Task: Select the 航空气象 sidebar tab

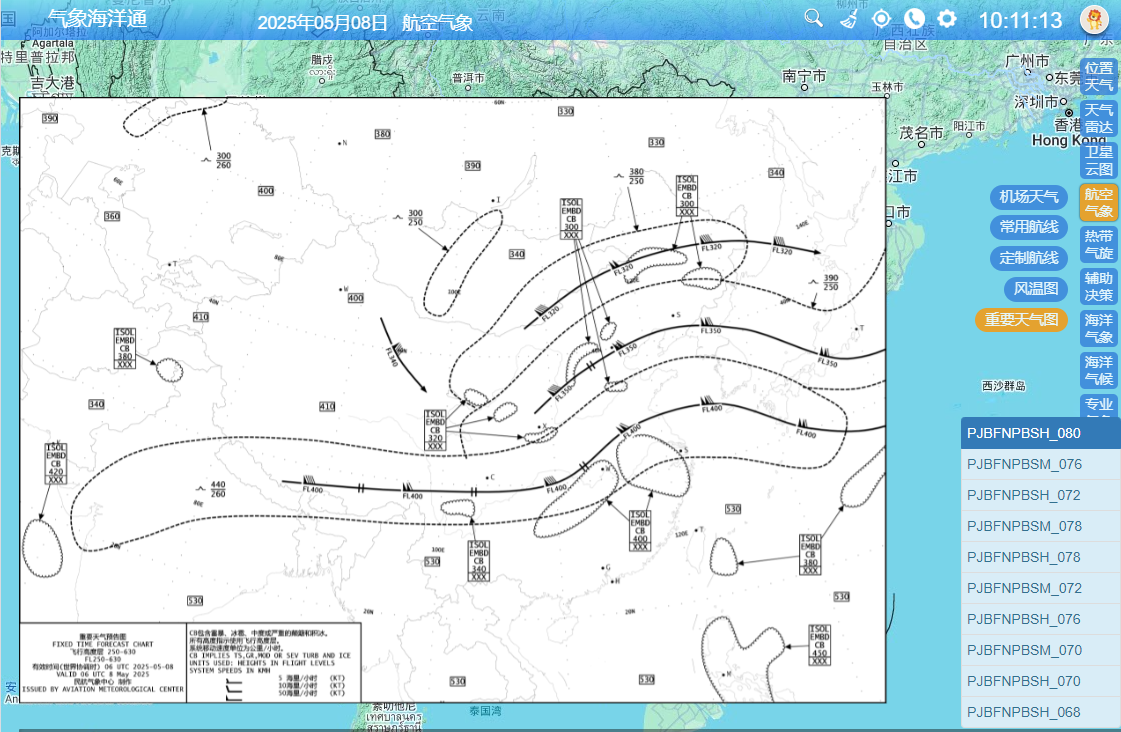Action: pyautogui.click(x=1098, y=202)
